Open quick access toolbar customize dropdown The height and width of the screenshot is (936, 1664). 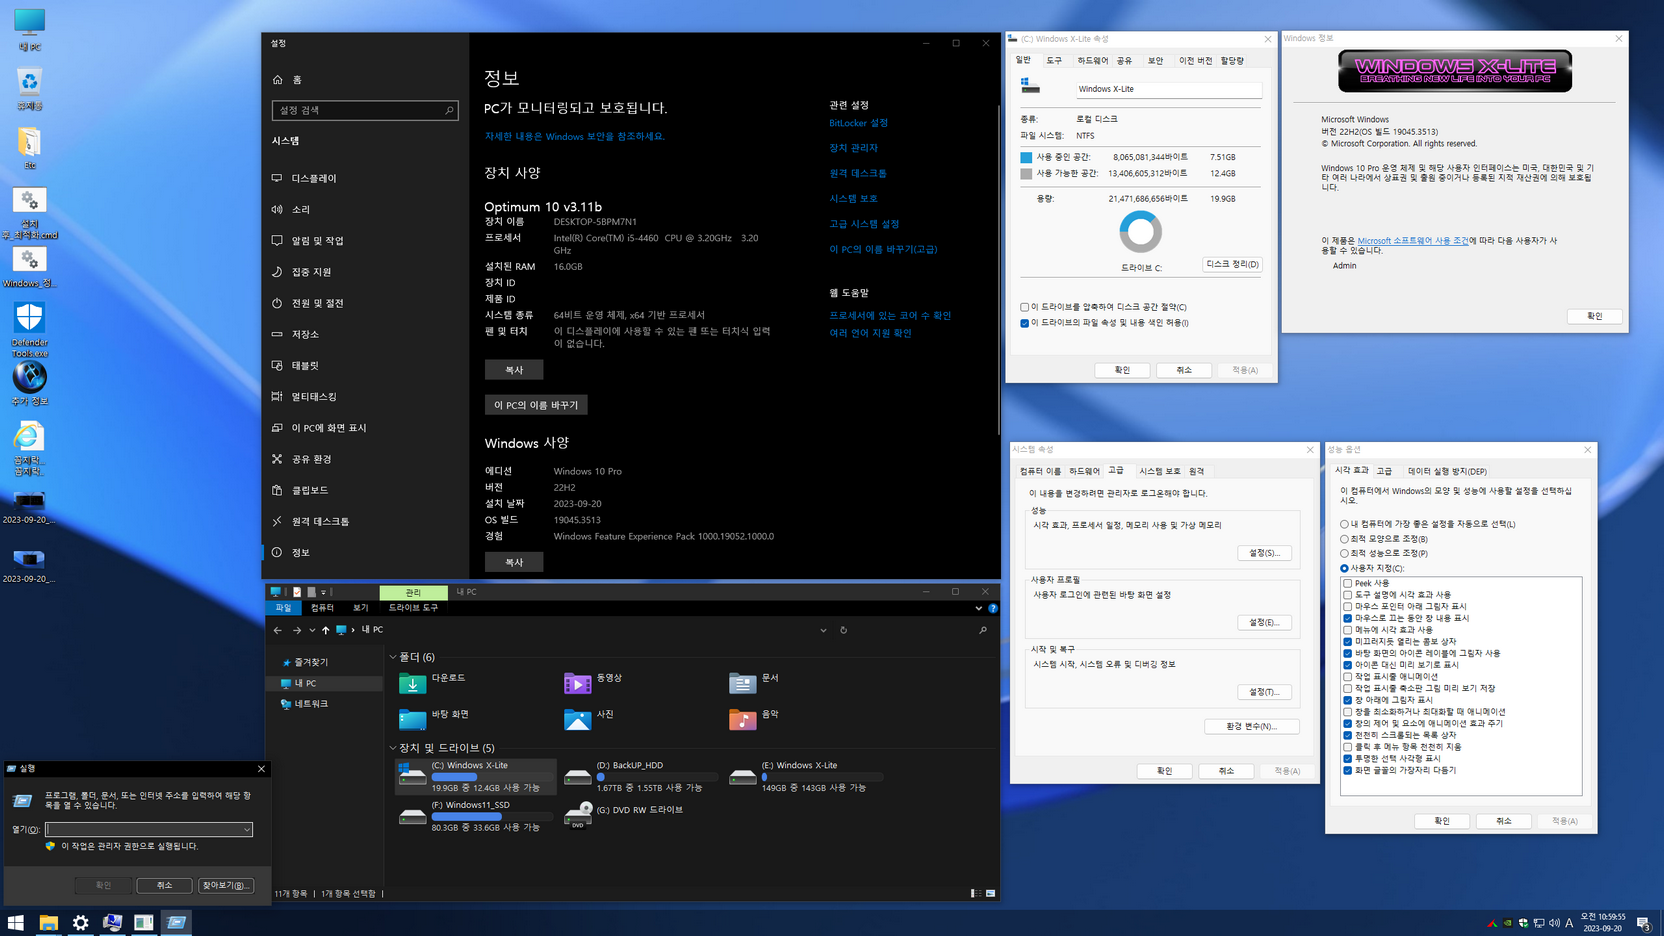pos(323,592)
